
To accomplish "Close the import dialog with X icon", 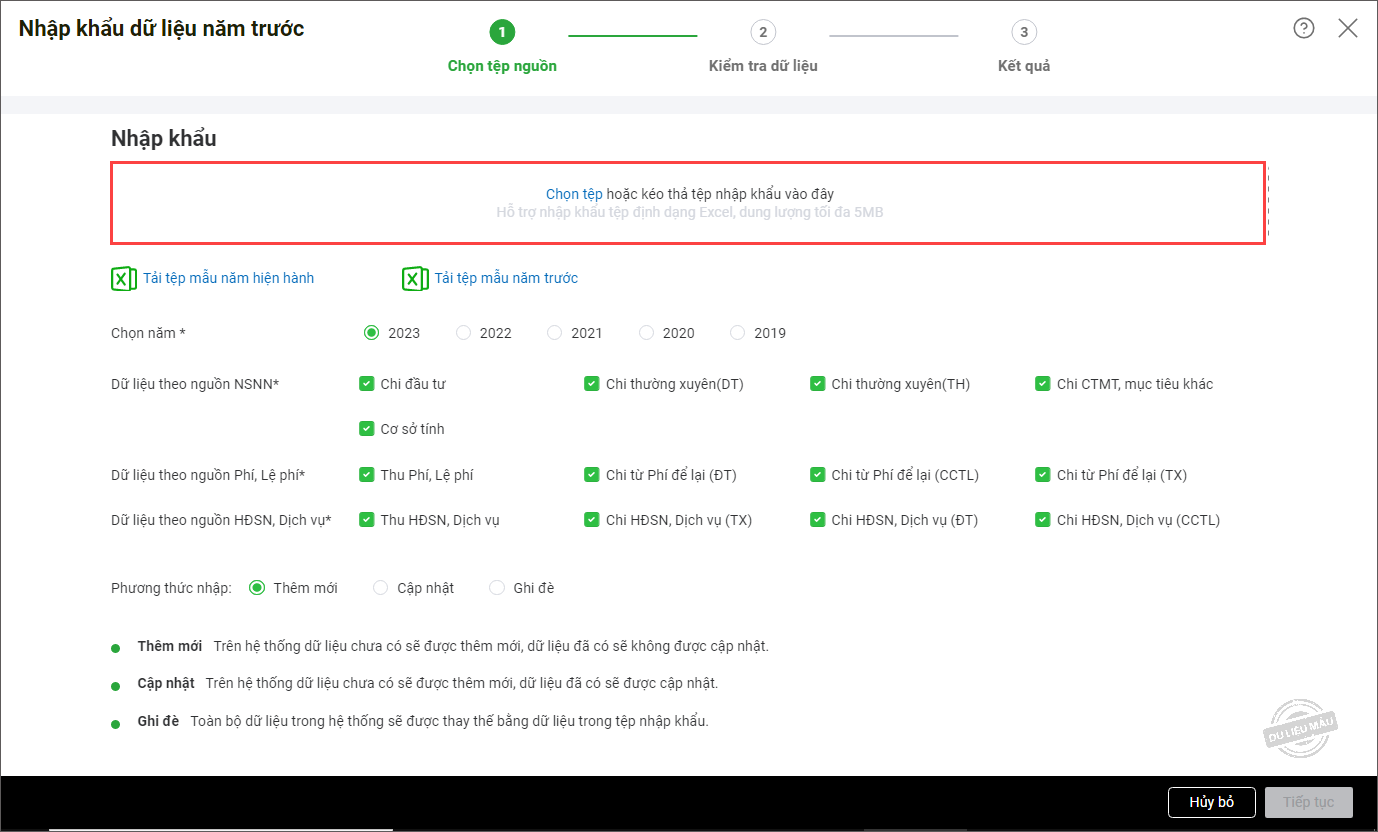I will pyautogui.click(x=1348, y=28).
